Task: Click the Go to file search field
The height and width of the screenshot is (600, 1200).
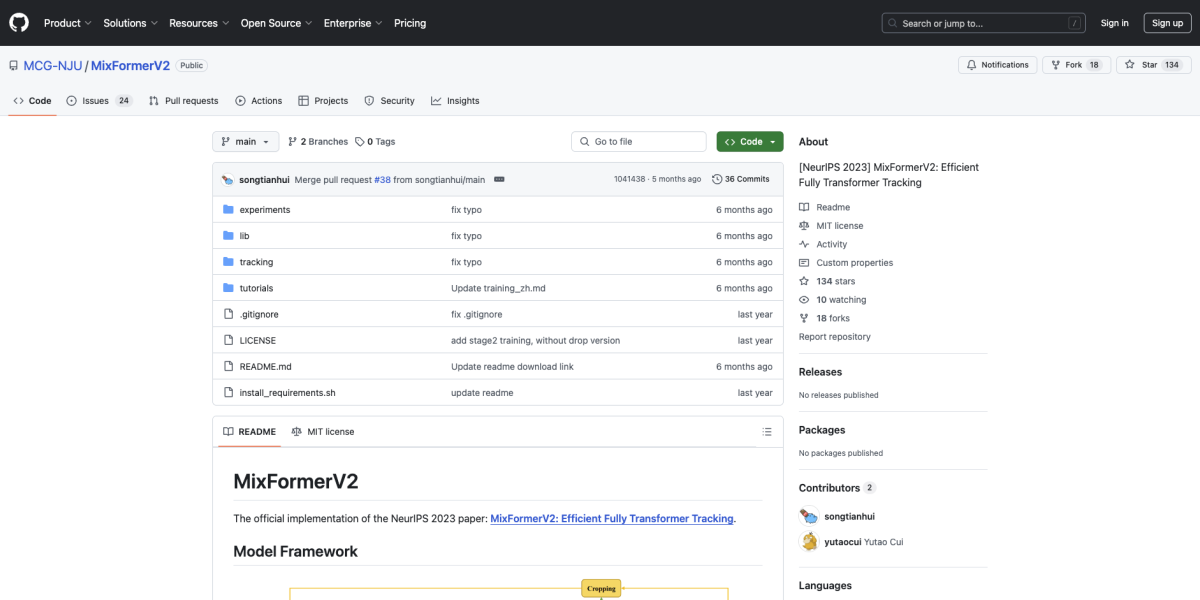Action: (x=638, y=141)
